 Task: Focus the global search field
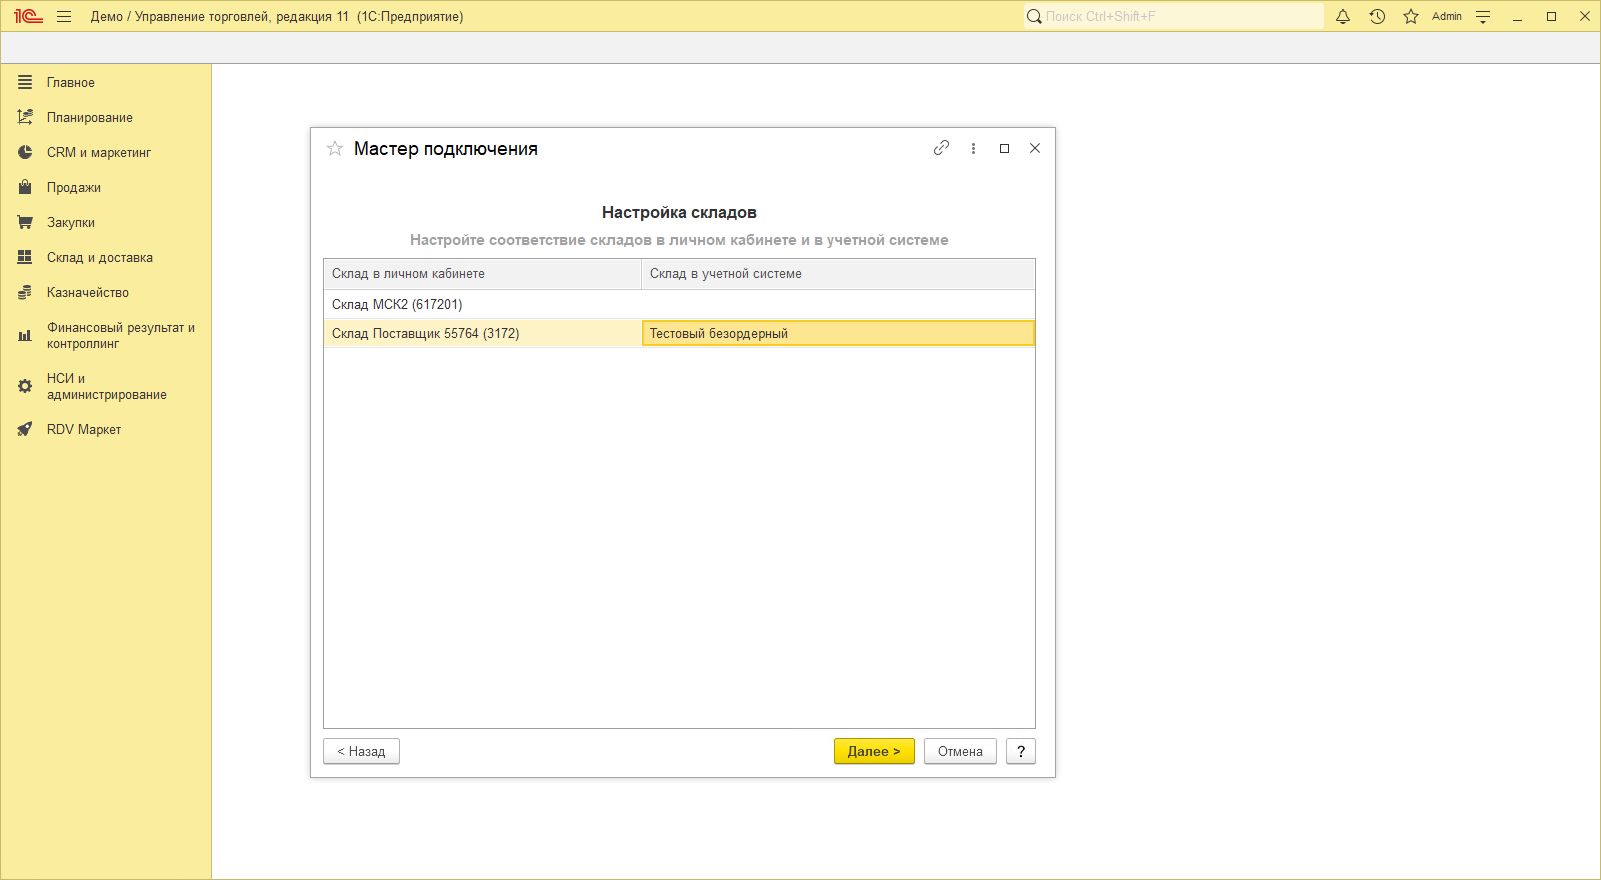pos(1183,16)
